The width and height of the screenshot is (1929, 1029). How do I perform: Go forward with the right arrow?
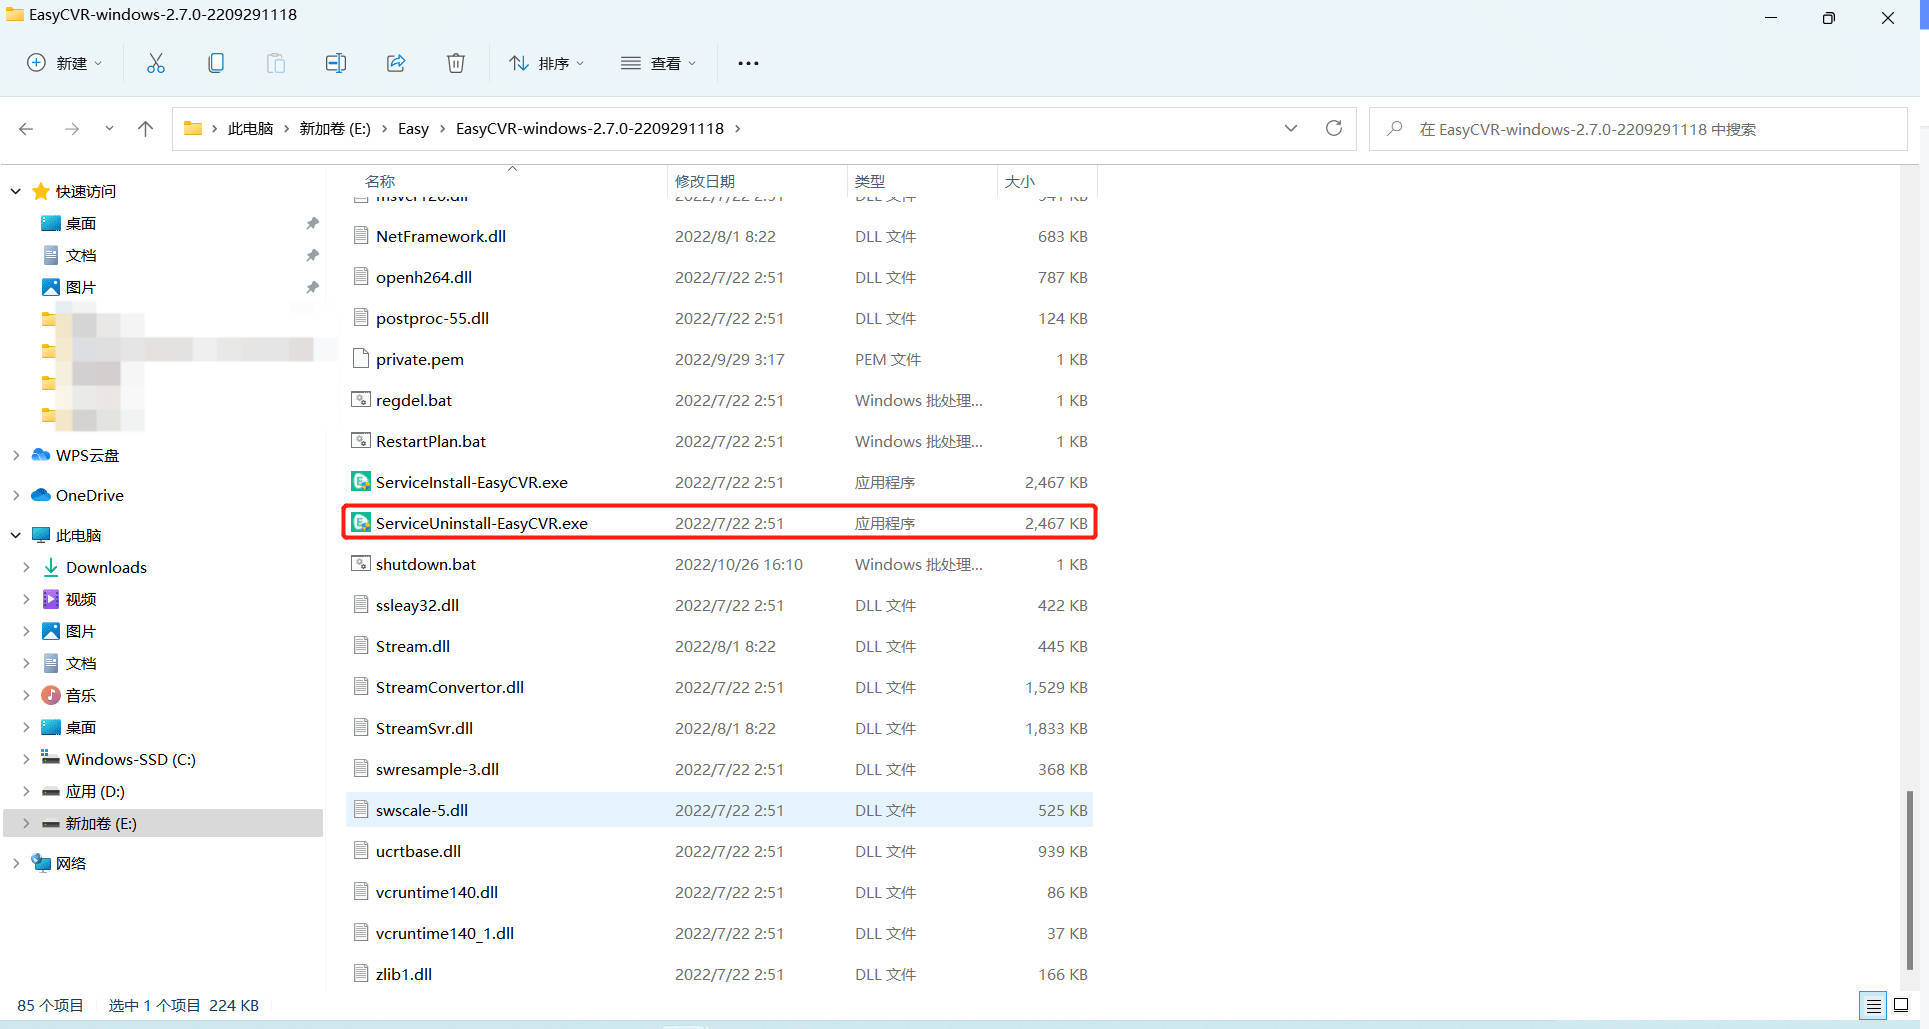72,129
